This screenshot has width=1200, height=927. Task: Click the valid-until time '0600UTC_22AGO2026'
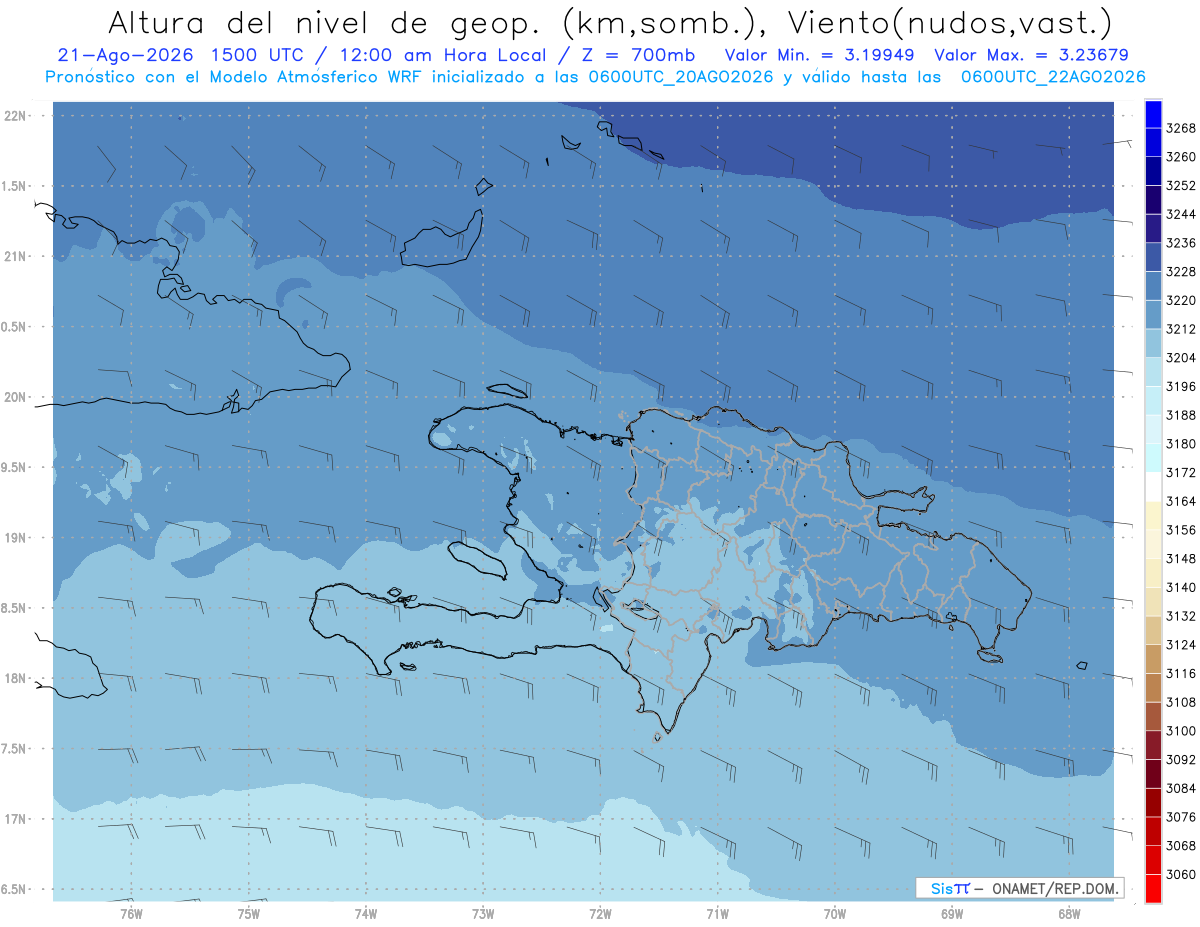pyautogui.click(x=1054, y=76)
